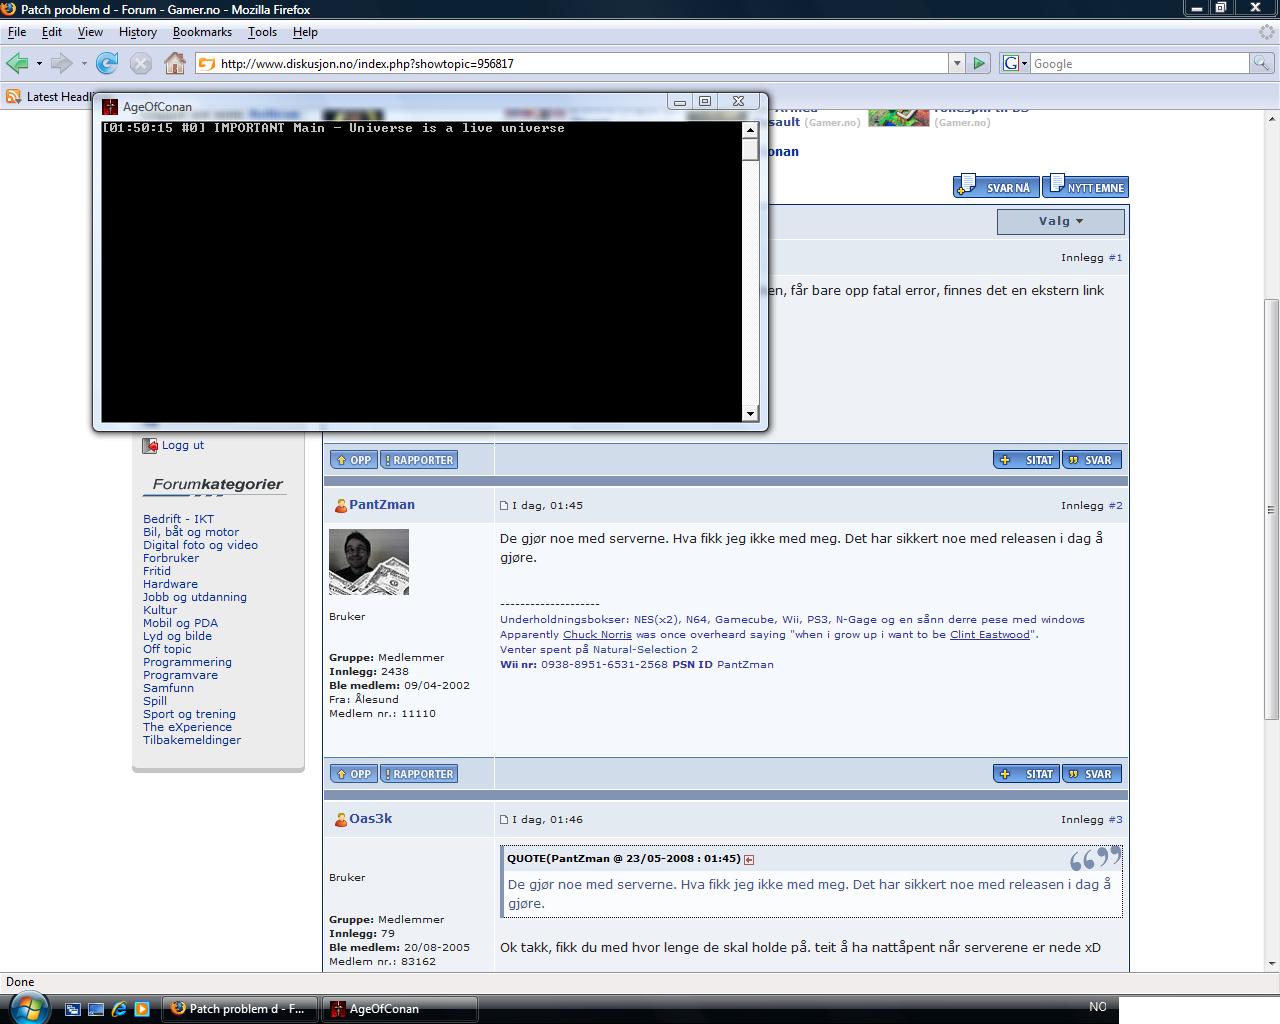Screen dimensions: 1280x1024
Task: Open the Hardware forum category
Action: click(x=170, y=584)
